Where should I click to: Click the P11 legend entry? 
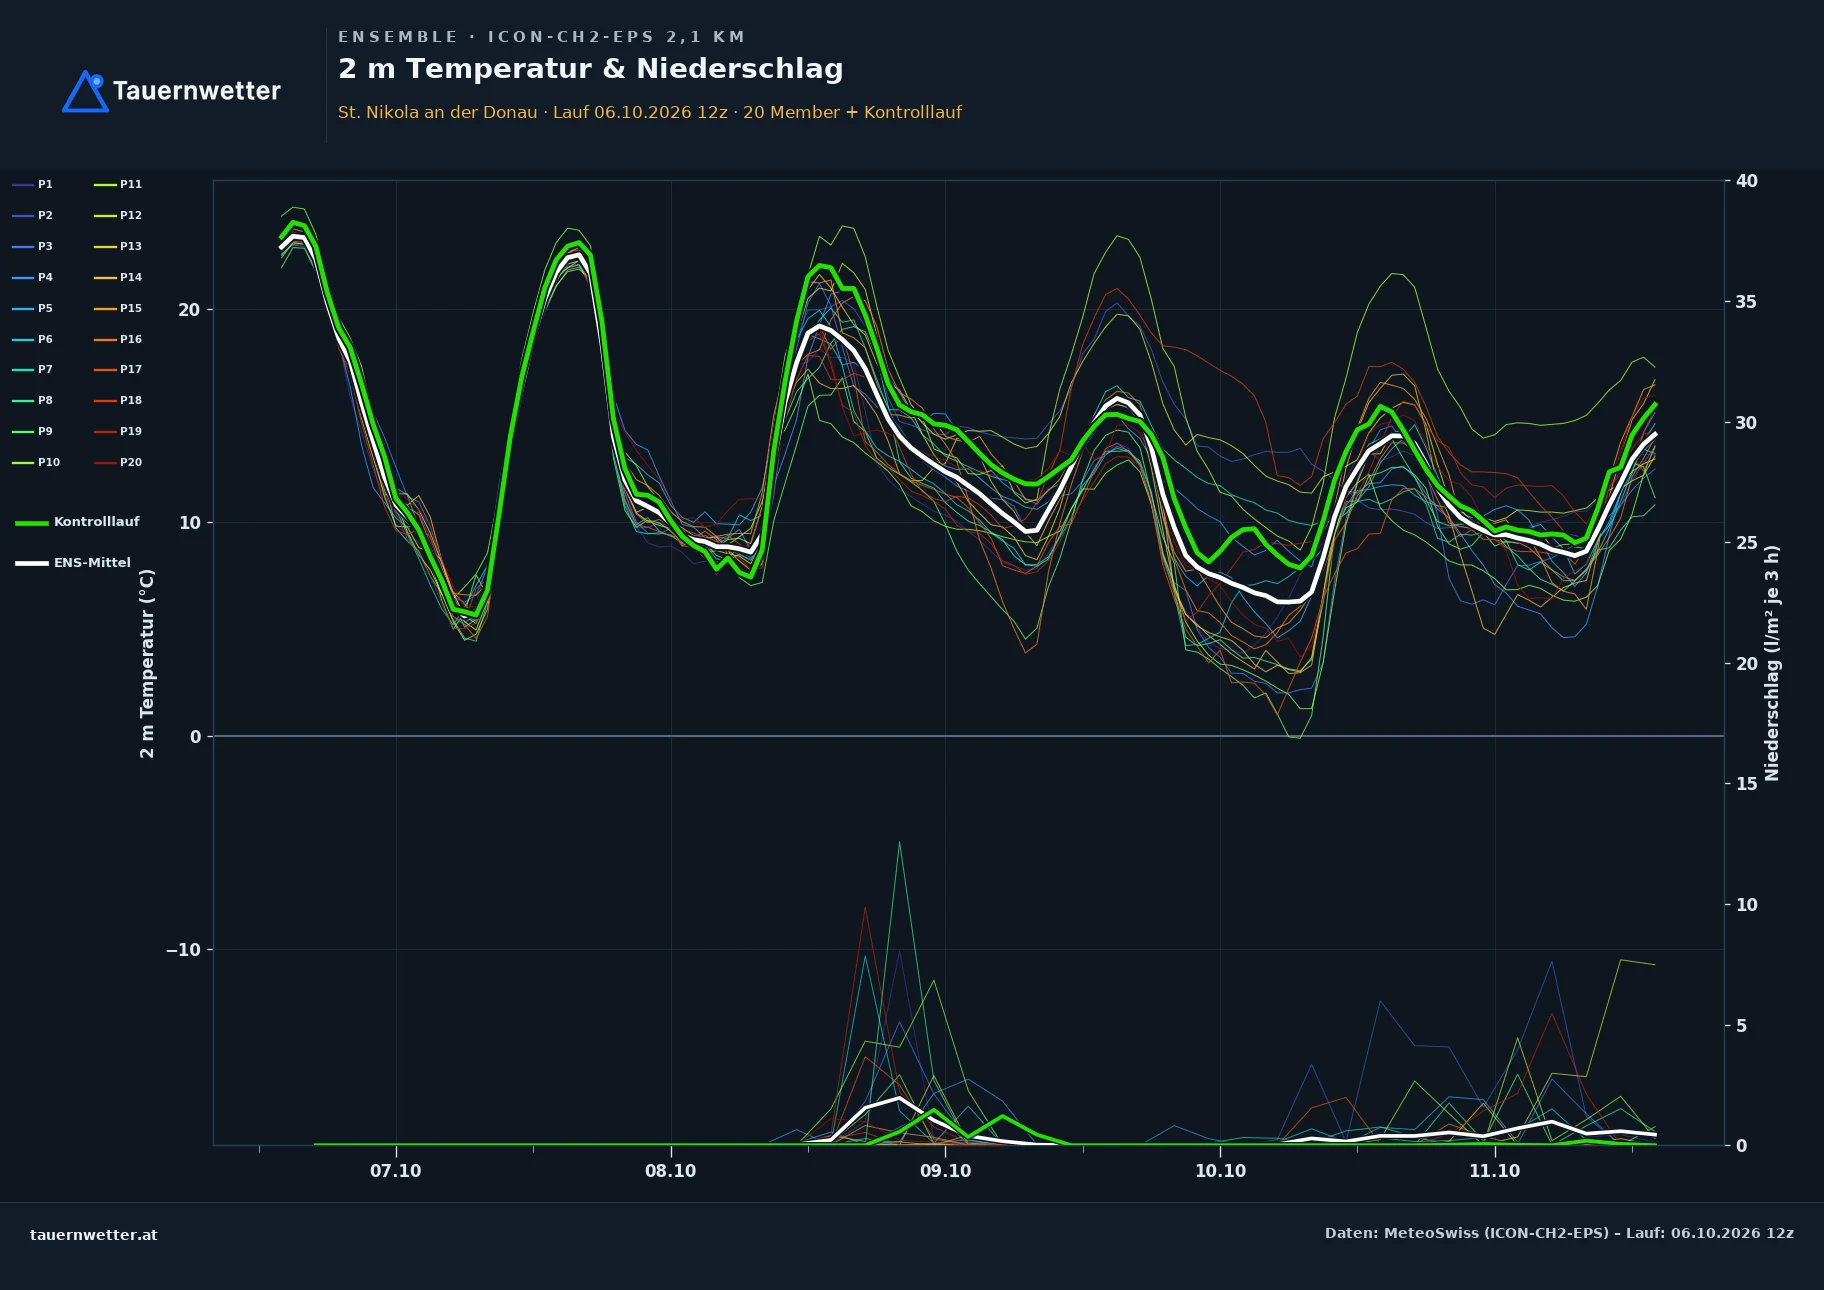[x=118, y=184]
